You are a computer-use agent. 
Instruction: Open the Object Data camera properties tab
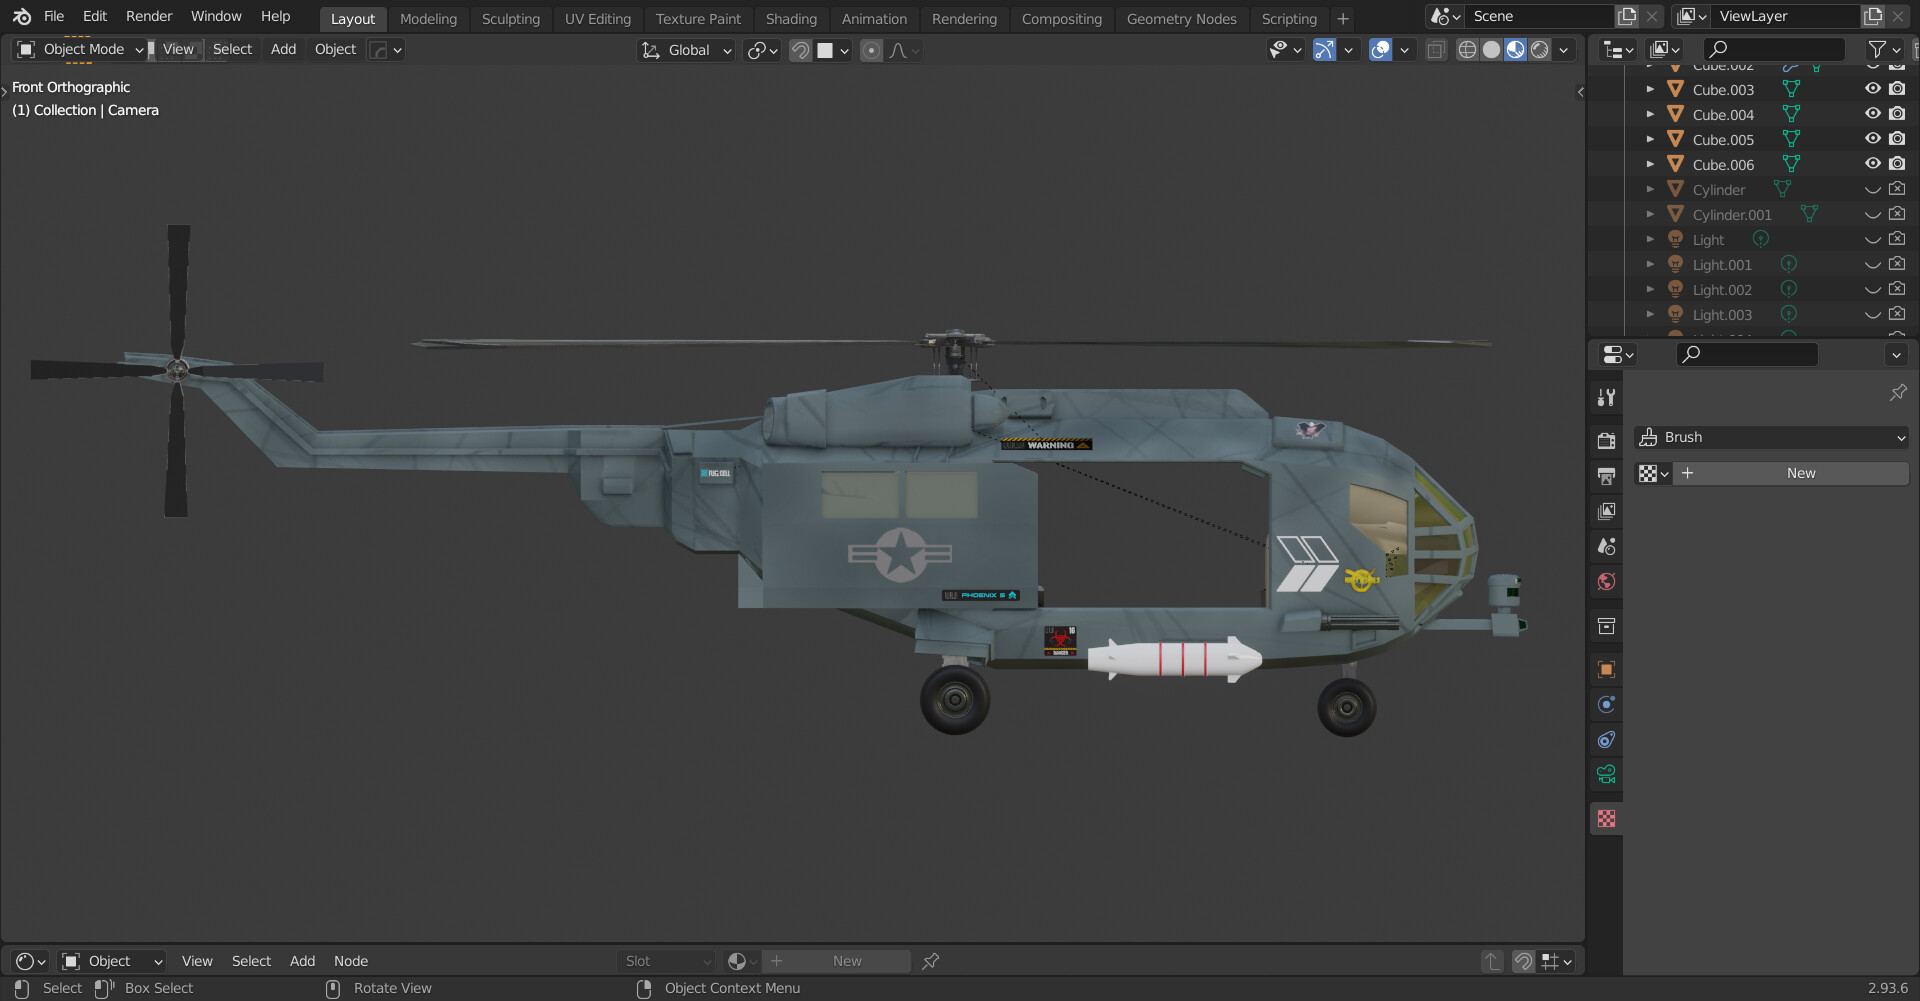click(1606, 775)
